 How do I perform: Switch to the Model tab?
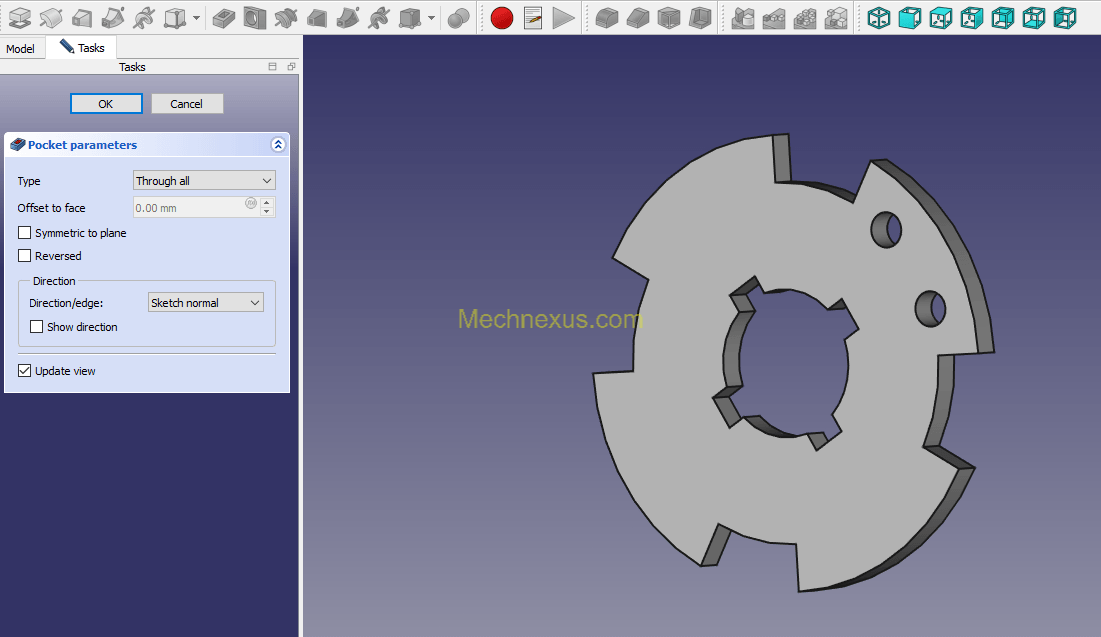tap(20, 49)
